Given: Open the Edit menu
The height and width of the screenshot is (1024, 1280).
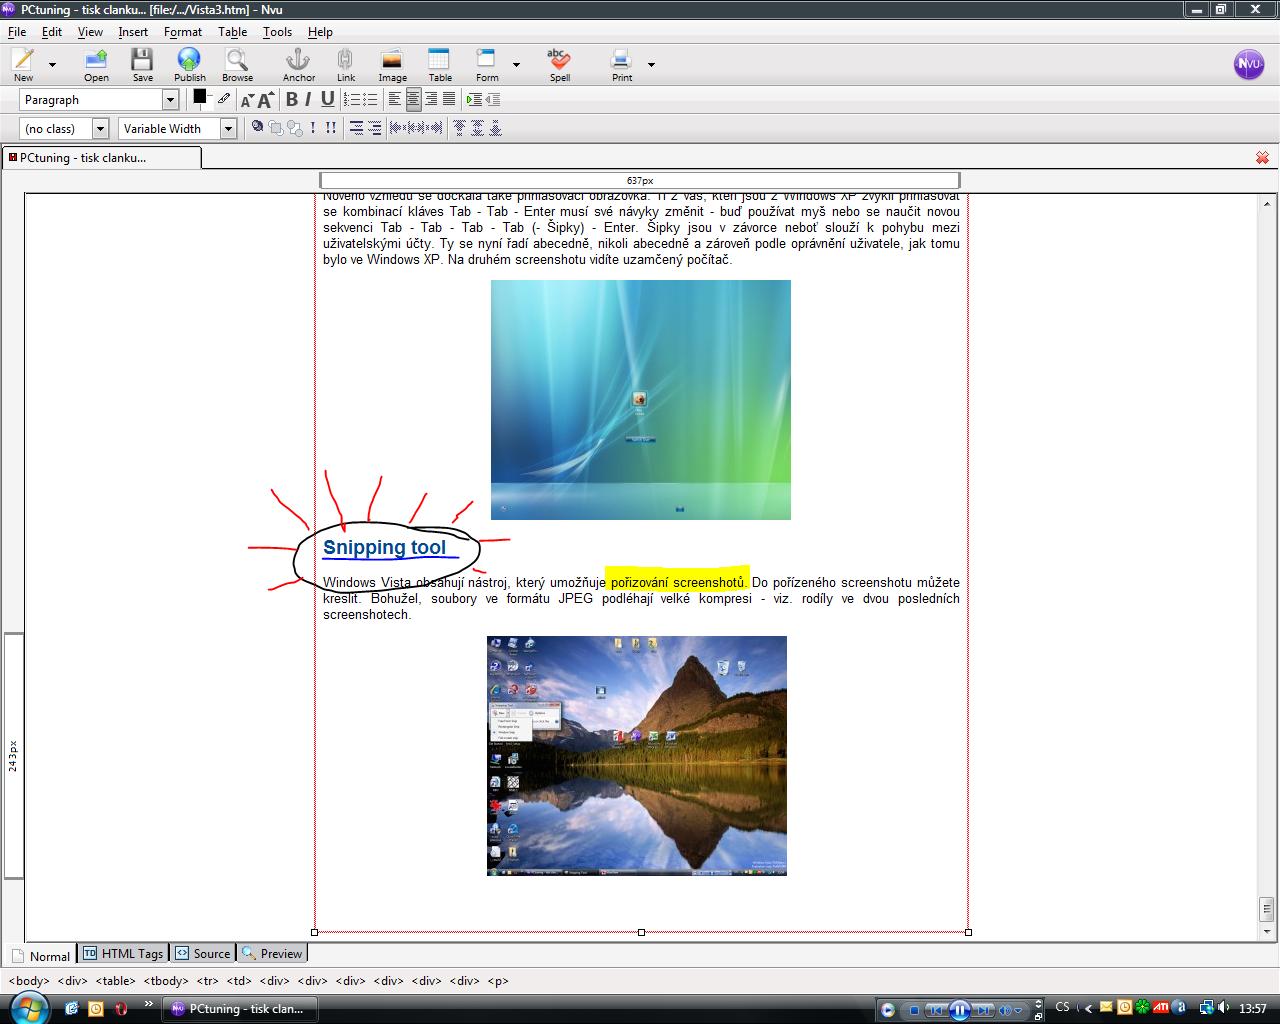Looking at the screenshot, I should tap(52, 32).
